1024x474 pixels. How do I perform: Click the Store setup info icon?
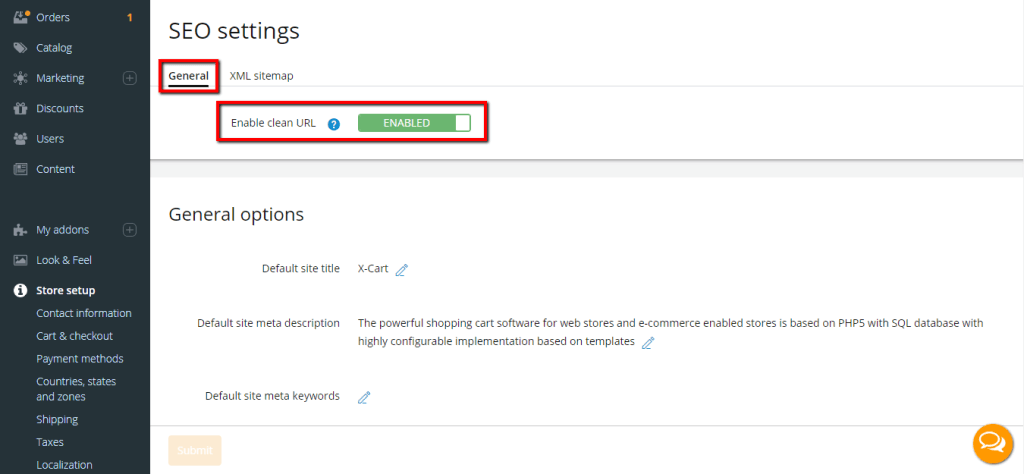(x=21, y=291)
